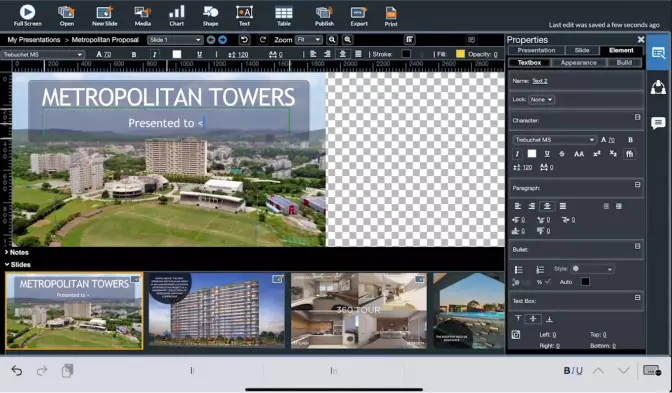Screen dimensions: 672x393
Task: Open the Stroke color swatch
Action: tap(406, 54)
